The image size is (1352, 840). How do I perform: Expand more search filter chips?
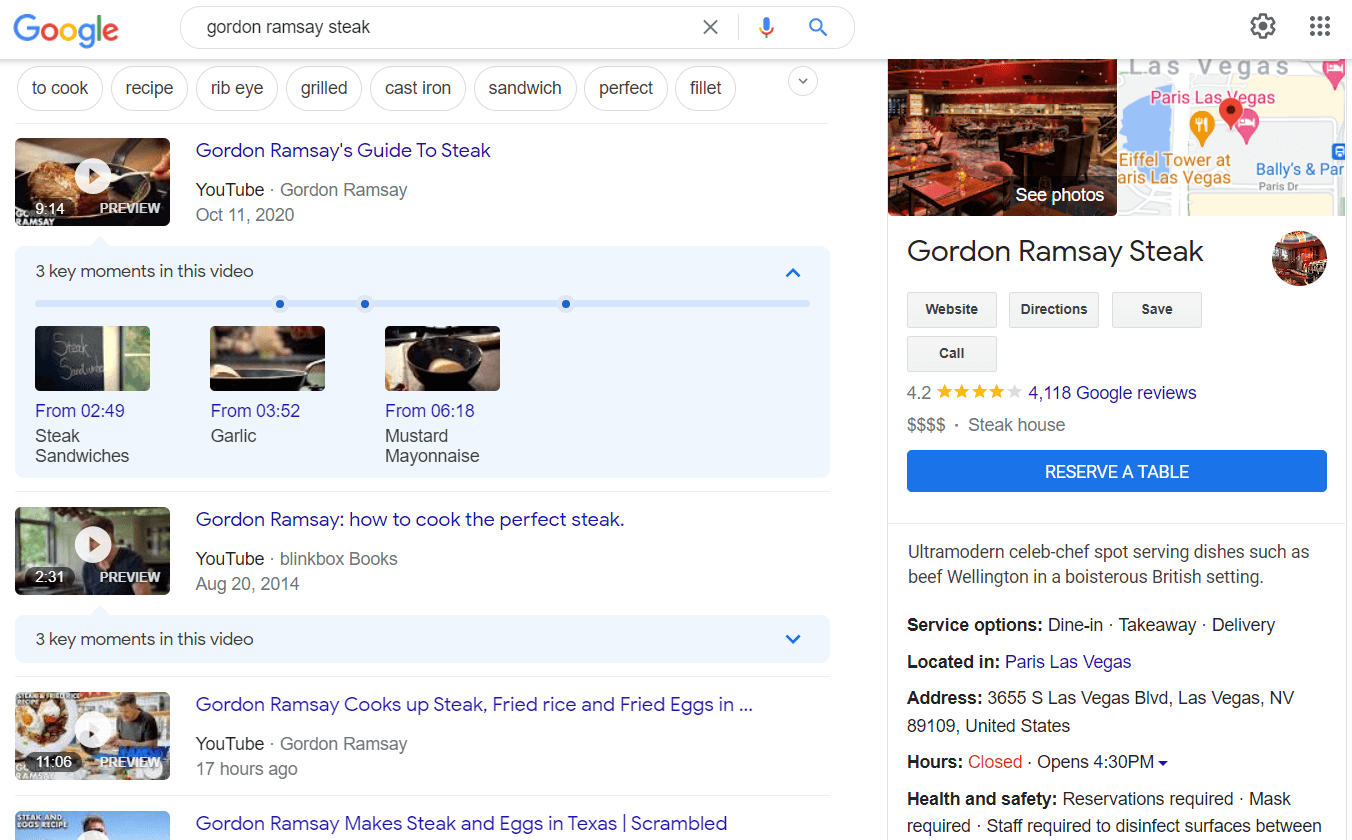point(803,81)
